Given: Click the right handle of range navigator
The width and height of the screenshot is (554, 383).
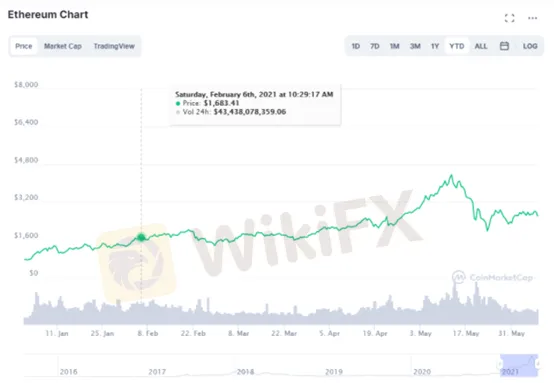Looking at the screenshot, I should (x=537, y=364).
